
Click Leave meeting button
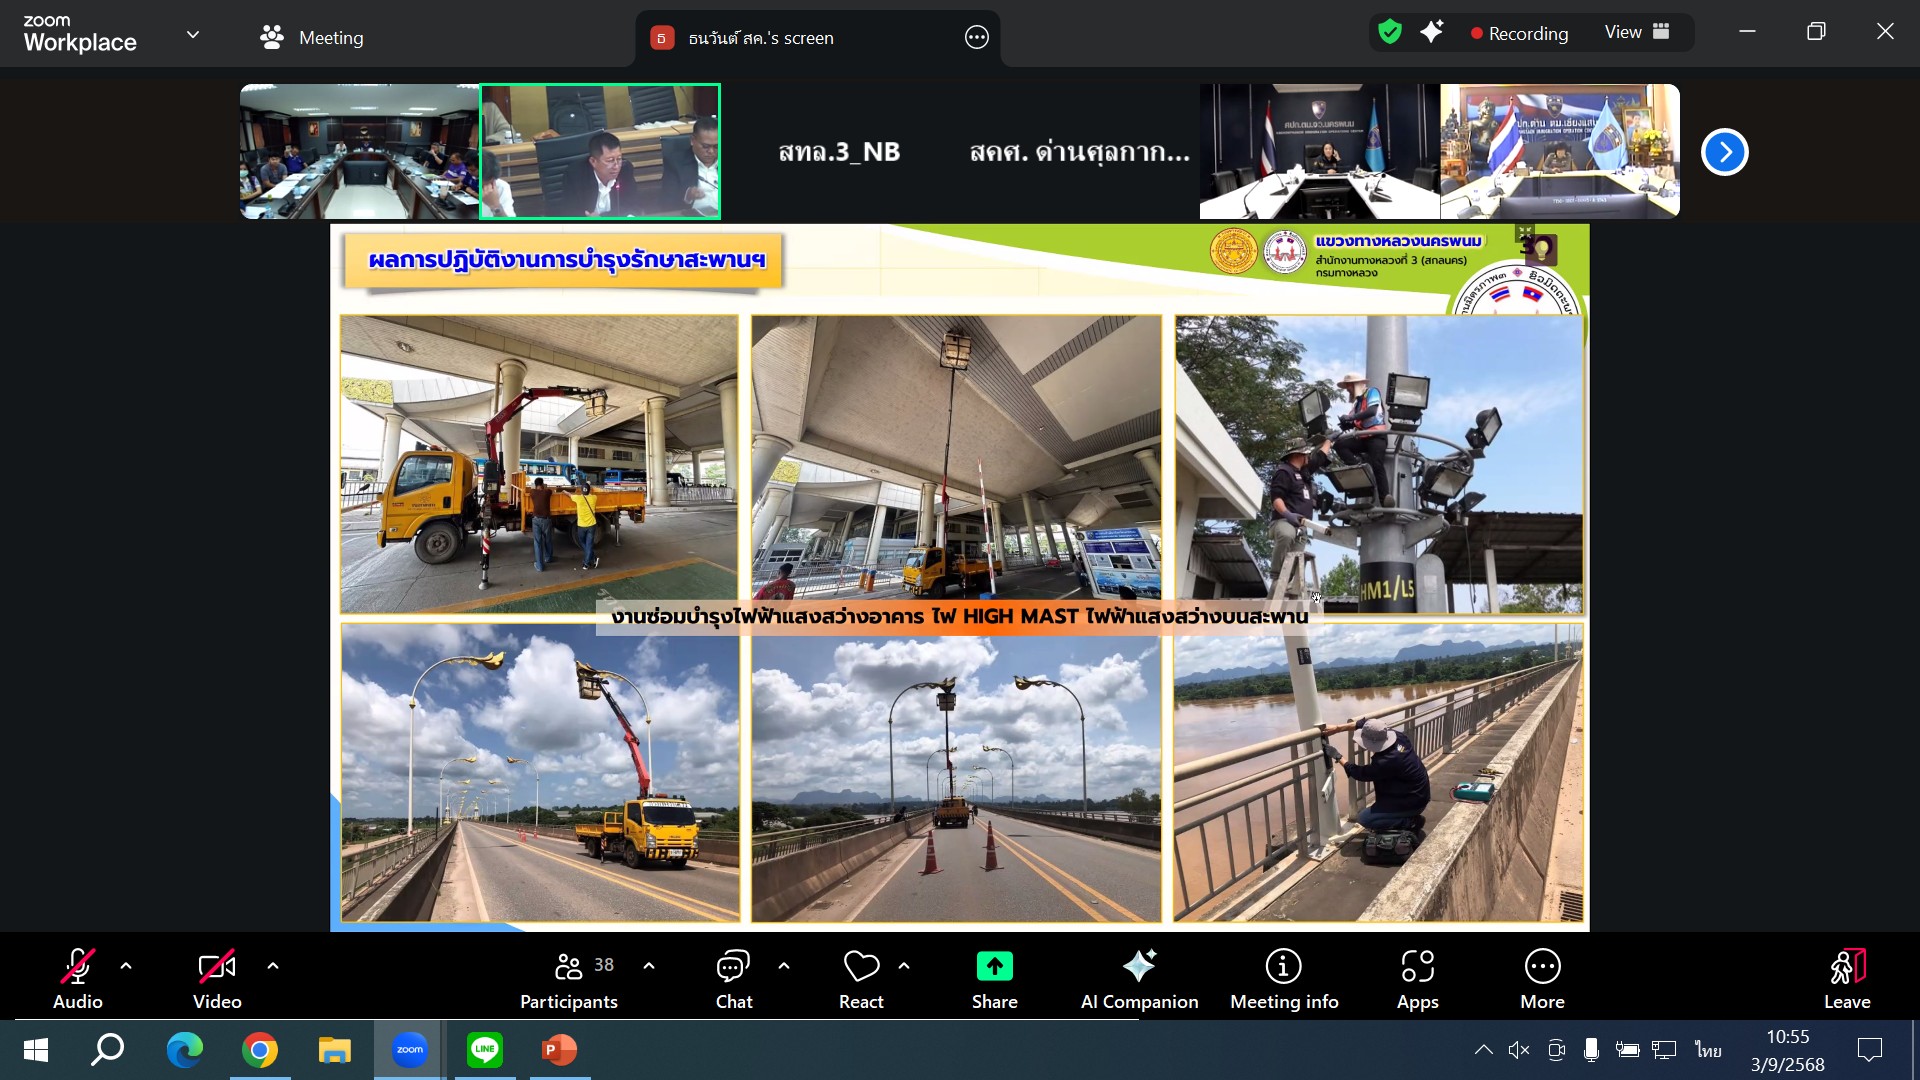point(1846,978)
